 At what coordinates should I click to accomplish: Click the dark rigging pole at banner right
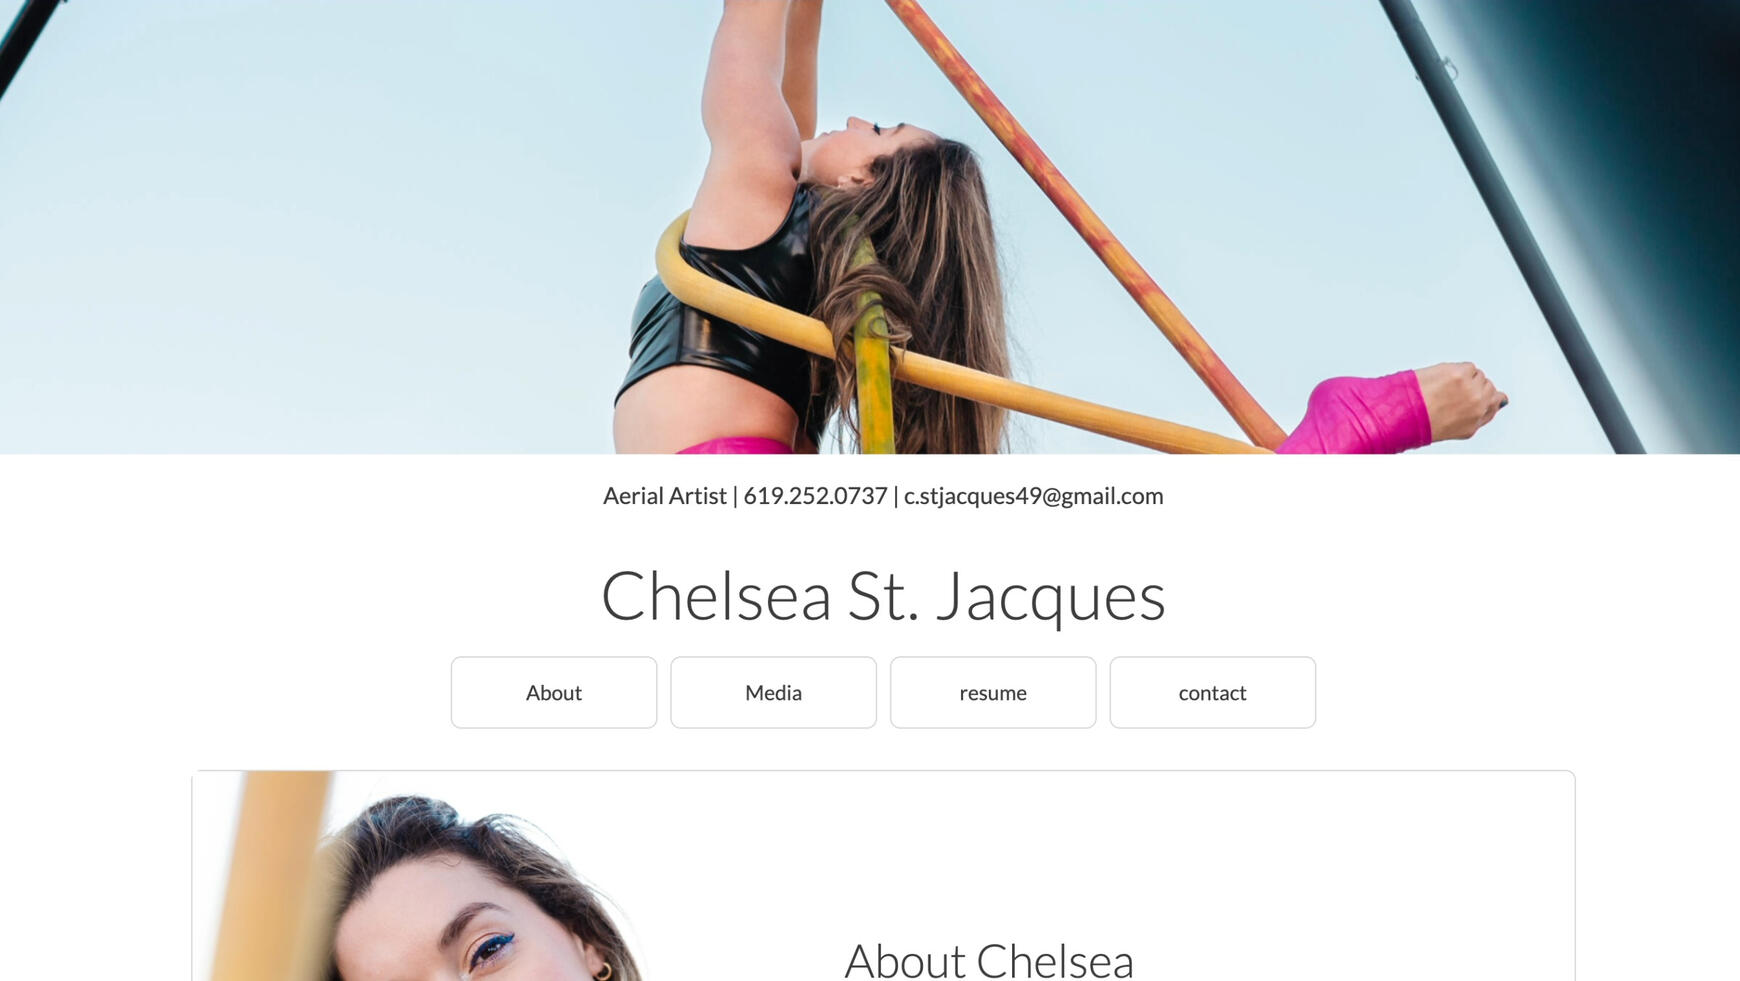click(1510, 225)
